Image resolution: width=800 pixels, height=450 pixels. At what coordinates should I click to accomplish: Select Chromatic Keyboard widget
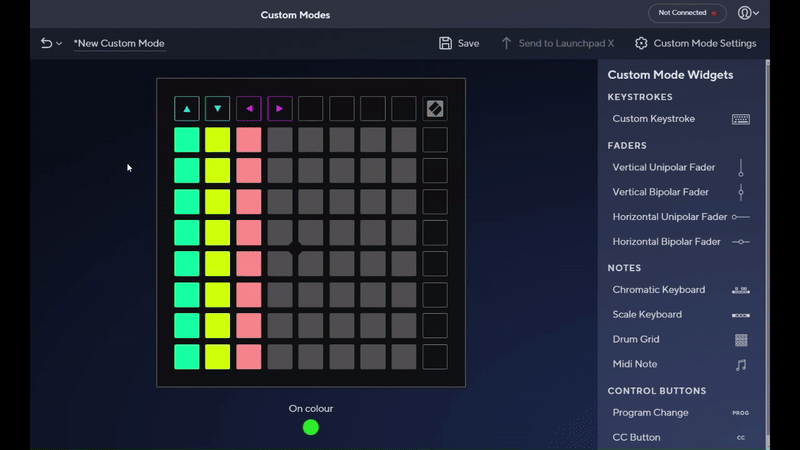tap(659, 290)
